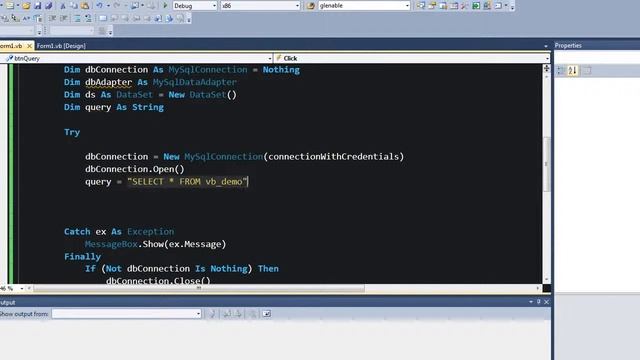Click the editor horizontal scrollbar thumb
The height and width of the screenshot is (360, 640).
199,289
